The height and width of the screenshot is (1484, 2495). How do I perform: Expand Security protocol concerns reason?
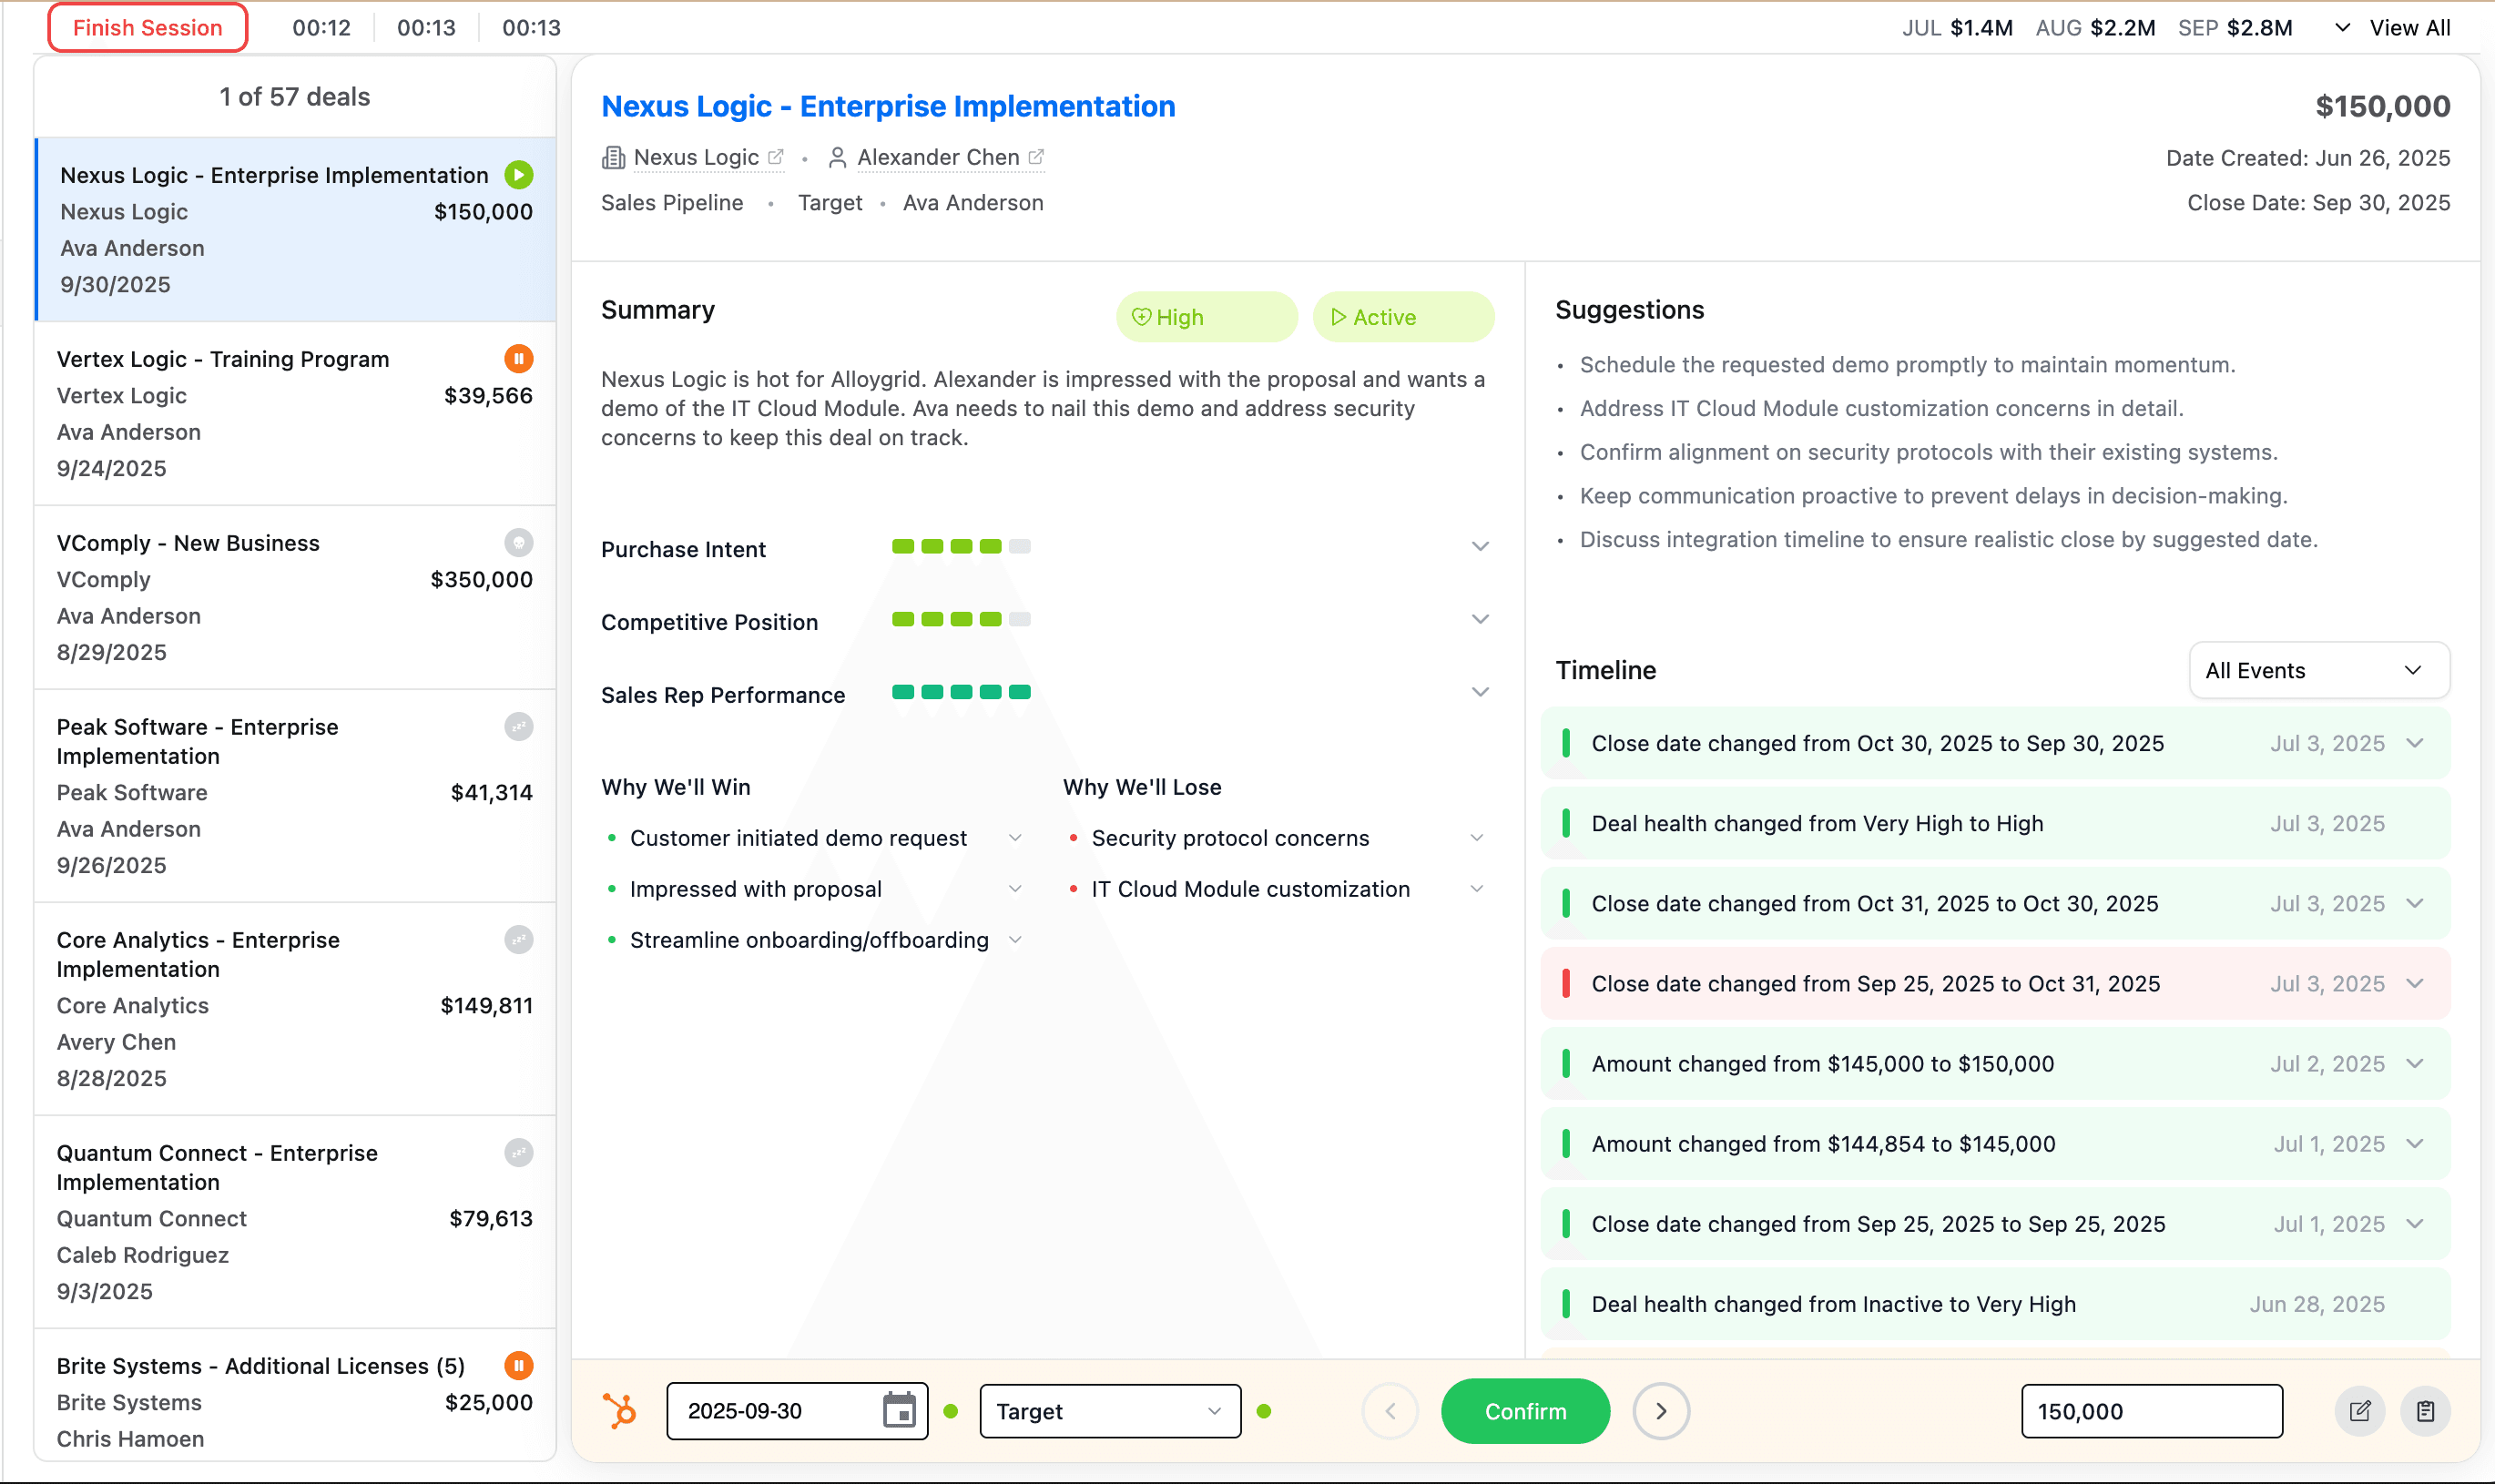pyautogui.click(x=1477, y=838)
